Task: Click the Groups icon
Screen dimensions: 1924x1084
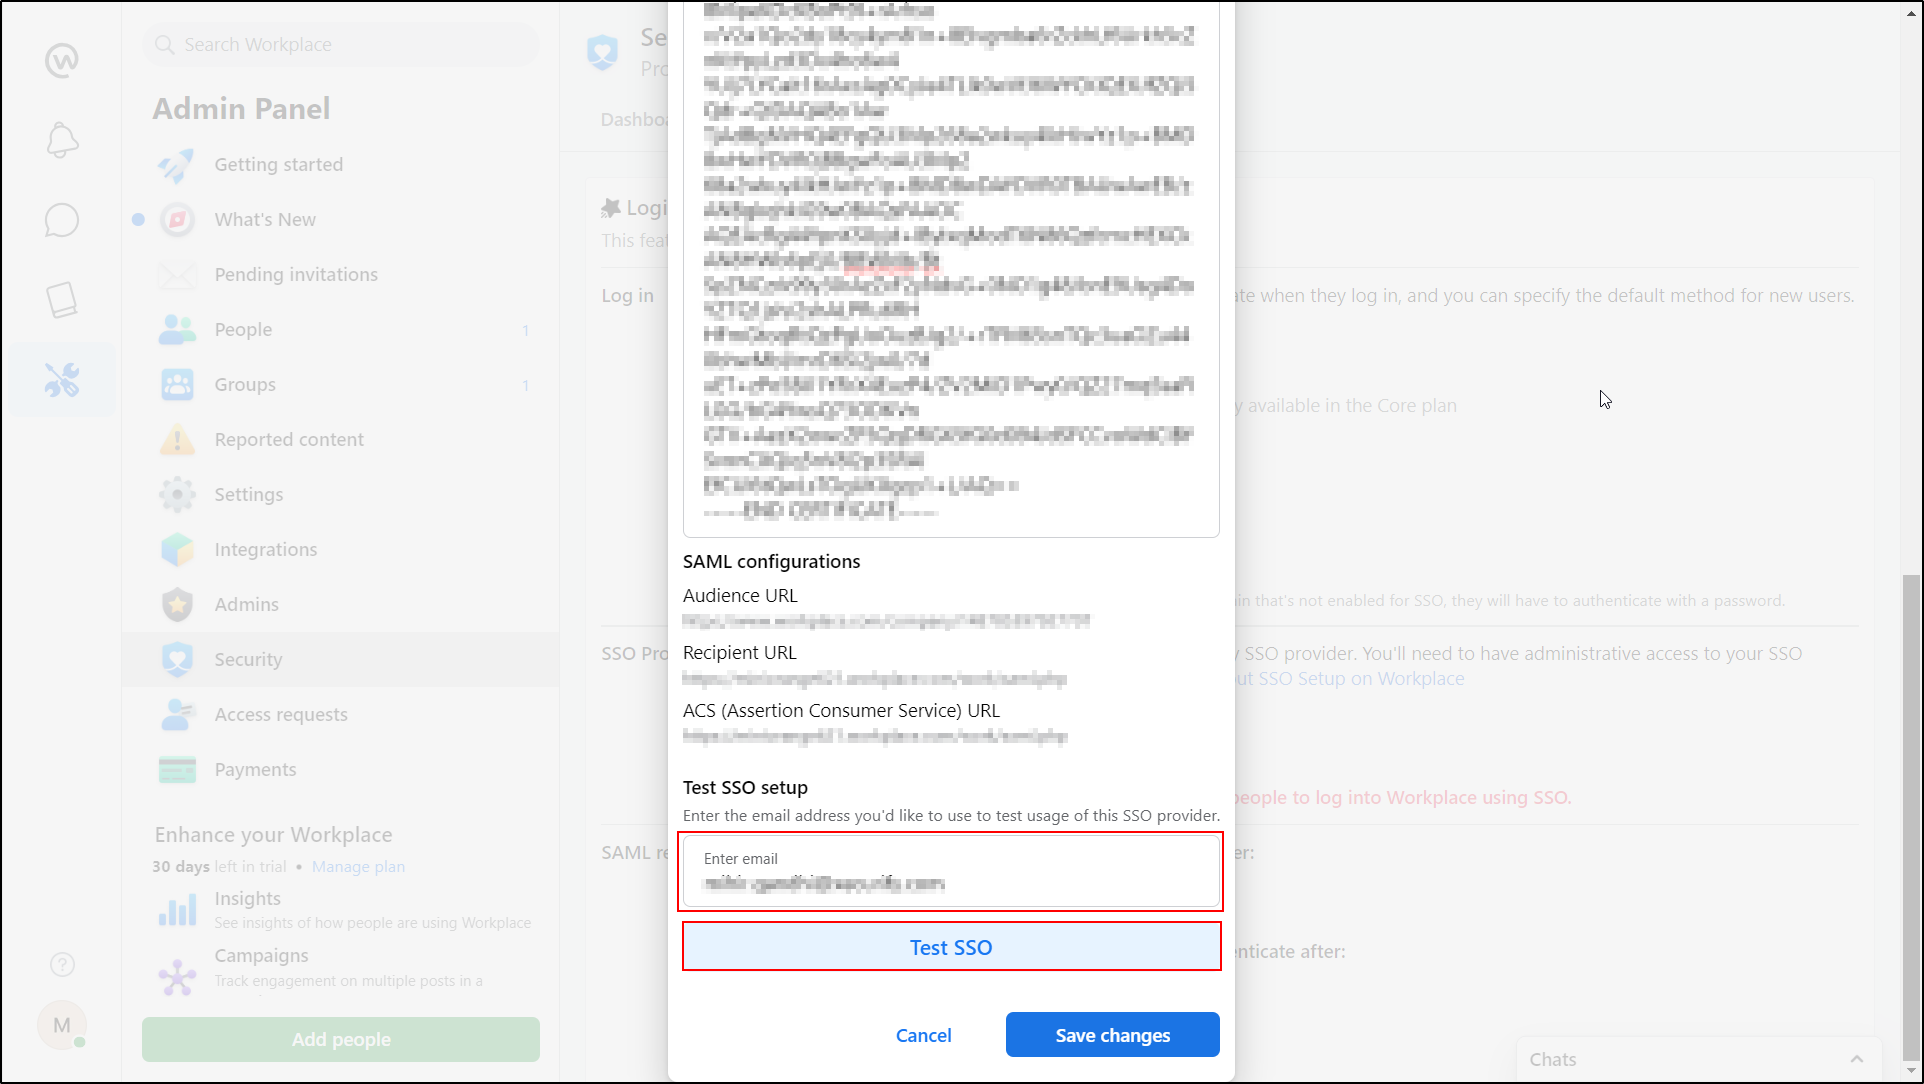Action: pyautogui.click(x=177, y=384)
